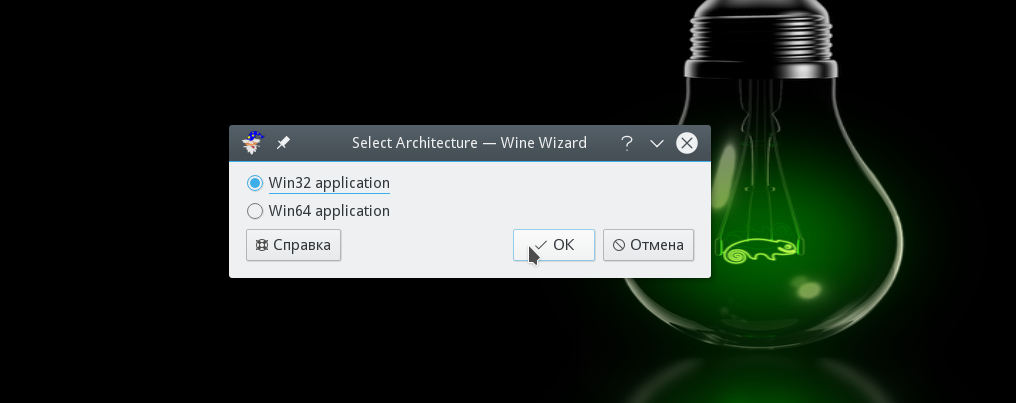The width and height of the screenshot is (1016, 403).
Task: Select the Win32 application radio button
Action: (x=255, y=183)
